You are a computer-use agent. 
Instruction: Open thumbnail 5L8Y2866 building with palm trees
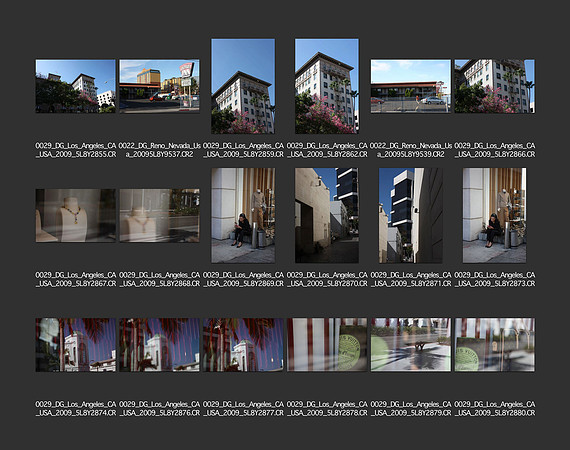[494, 86]
